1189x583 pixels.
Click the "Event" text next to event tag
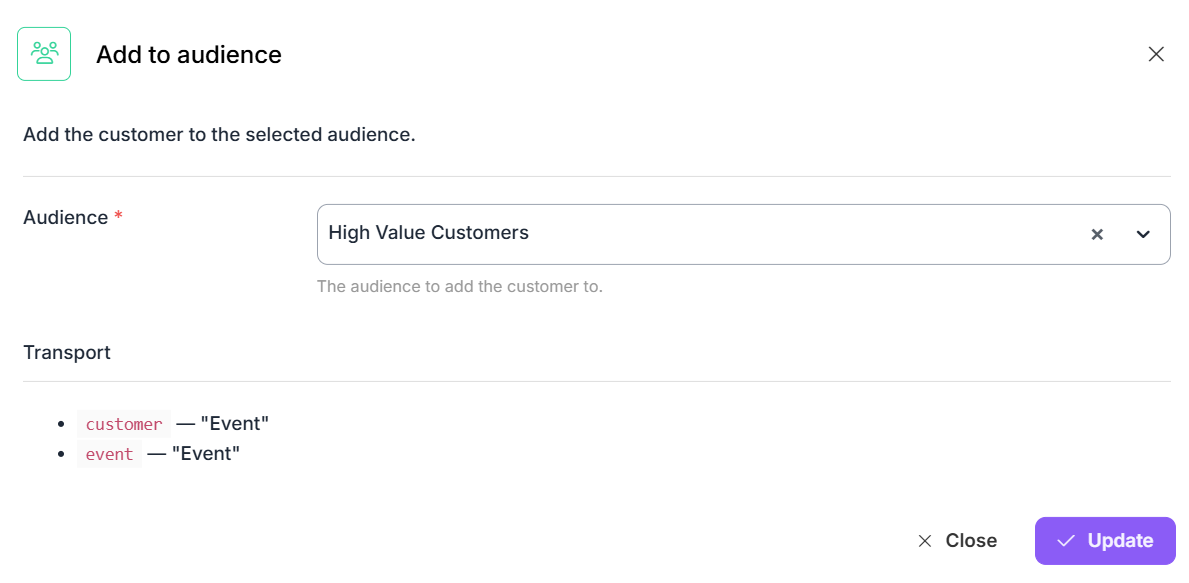click(205, 454)
